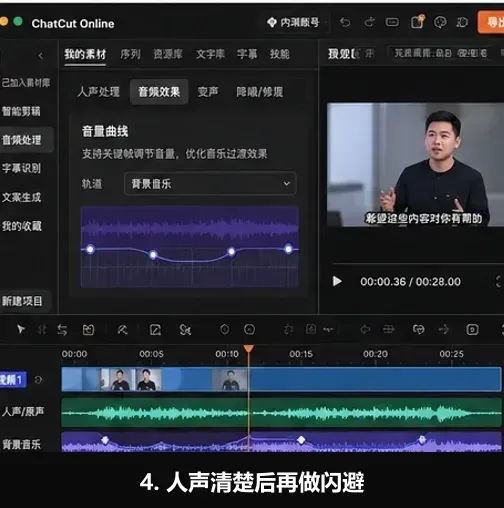Click the orange playhead marker on the ruler
The height and width of the screenshot is (508, 504).
(x=248, y=348)
